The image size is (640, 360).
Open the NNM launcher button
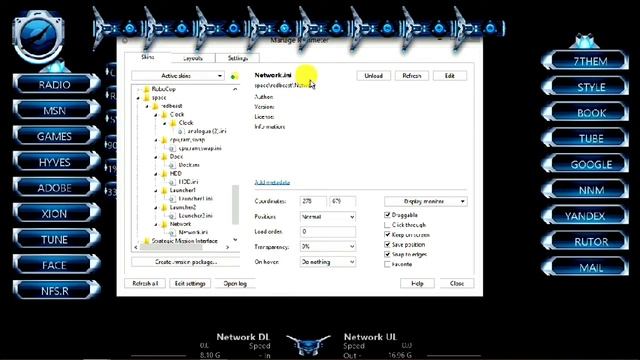click(x=586, y=190)
